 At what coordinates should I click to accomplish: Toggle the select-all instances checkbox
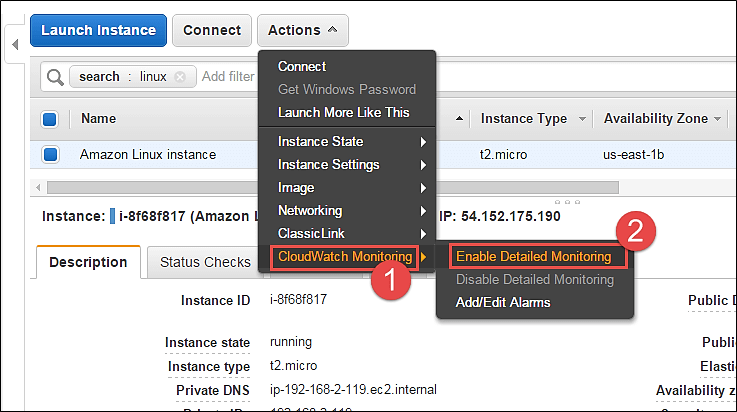pyautogui.click(x=50, y=119)
